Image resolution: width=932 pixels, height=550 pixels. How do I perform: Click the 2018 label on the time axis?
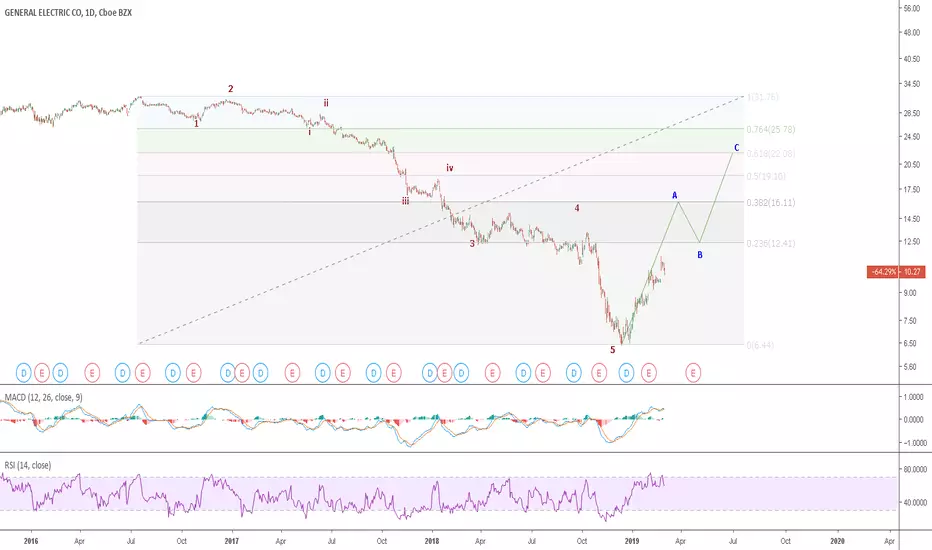click(x=432, y=541)
